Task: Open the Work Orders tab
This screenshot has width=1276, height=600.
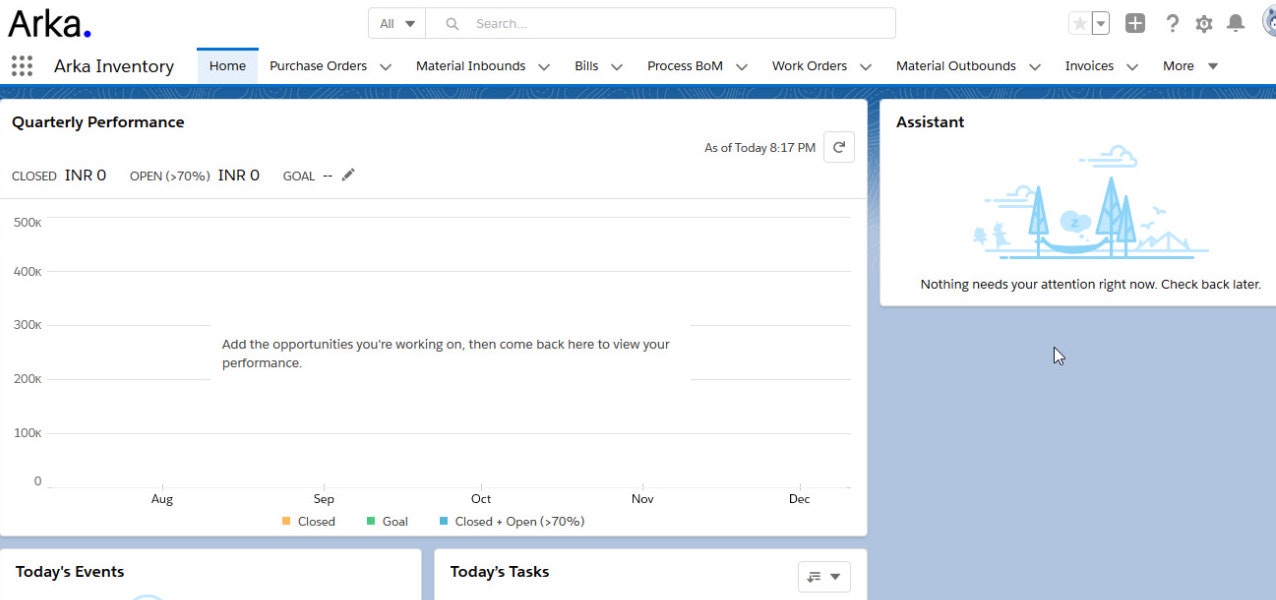Action: pos(810,66)
